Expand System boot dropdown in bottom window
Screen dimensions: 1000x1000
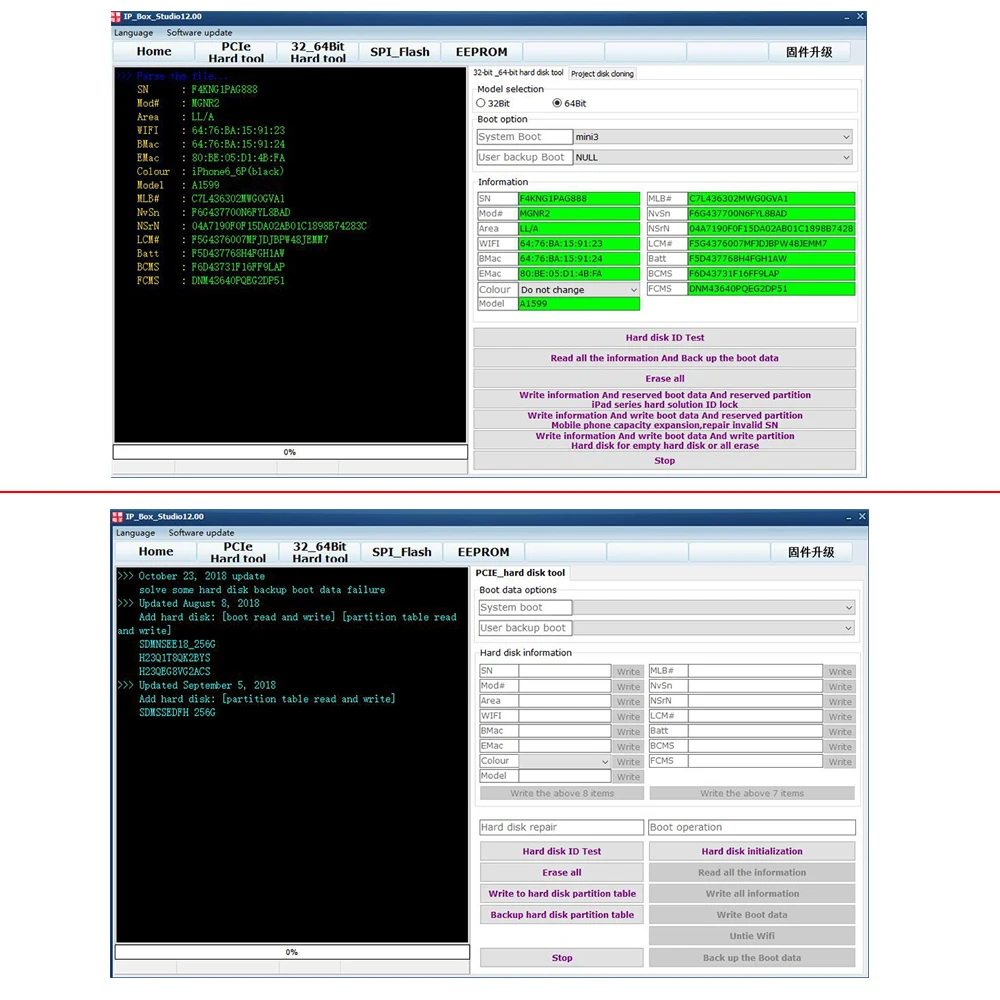pyautogui.click(x=714, y=607)
